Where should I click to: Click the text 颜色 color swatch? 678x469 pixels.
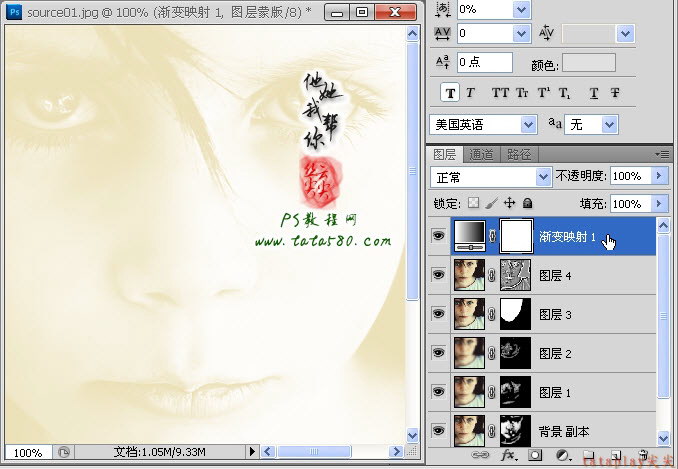(x=588, y=63)
